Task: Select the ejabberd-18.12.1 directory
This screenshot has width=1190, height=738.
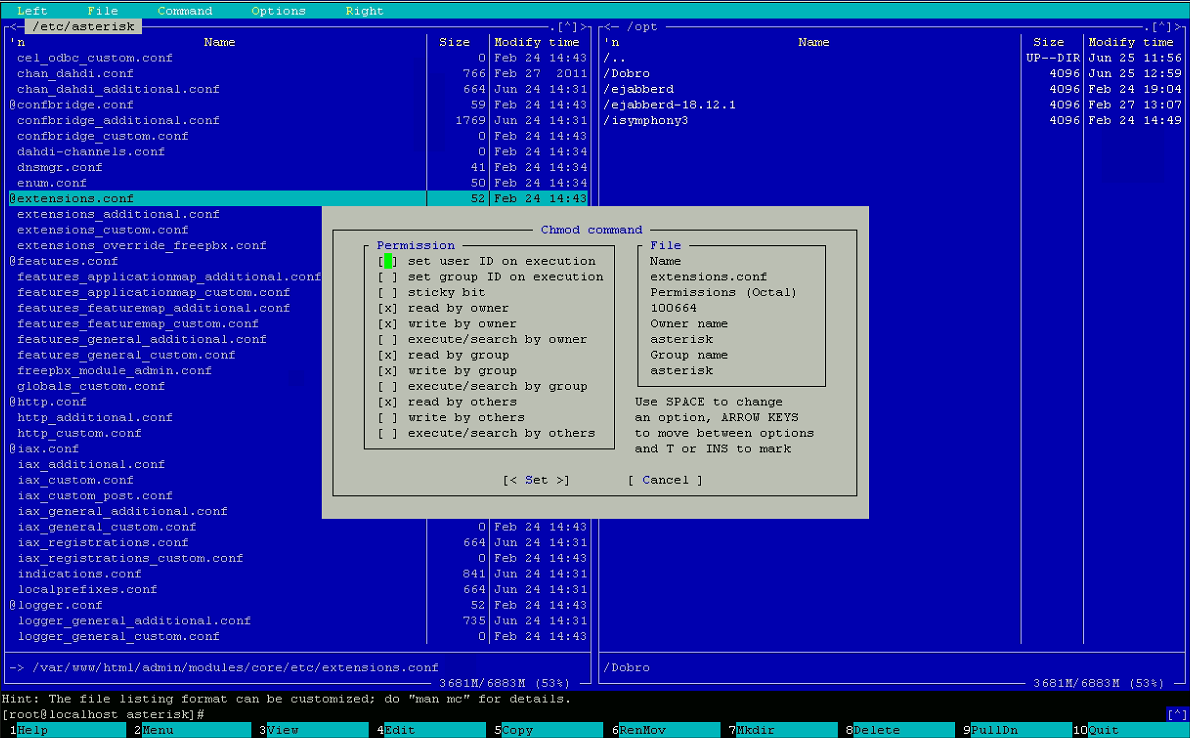Action: (x=669, y=105)
